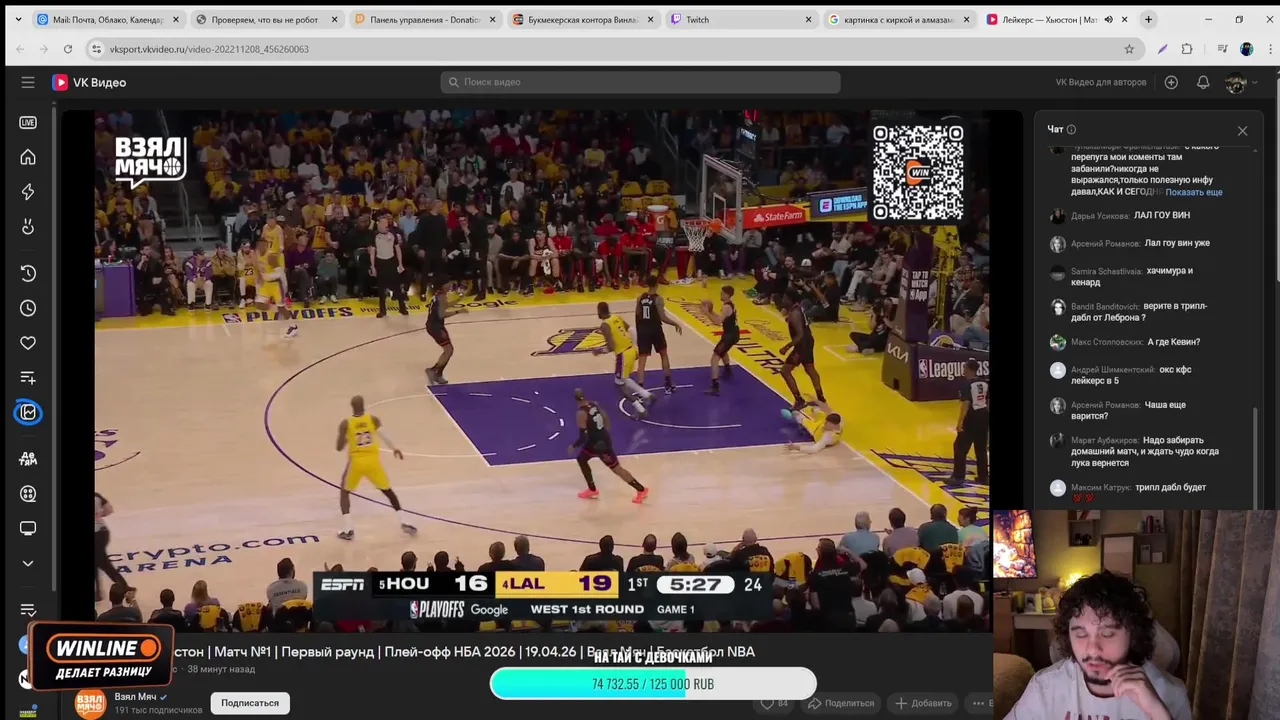The image size is (1280, 720).
Task: Open the Watch later clock icon
Action: [x=28, y=308]
